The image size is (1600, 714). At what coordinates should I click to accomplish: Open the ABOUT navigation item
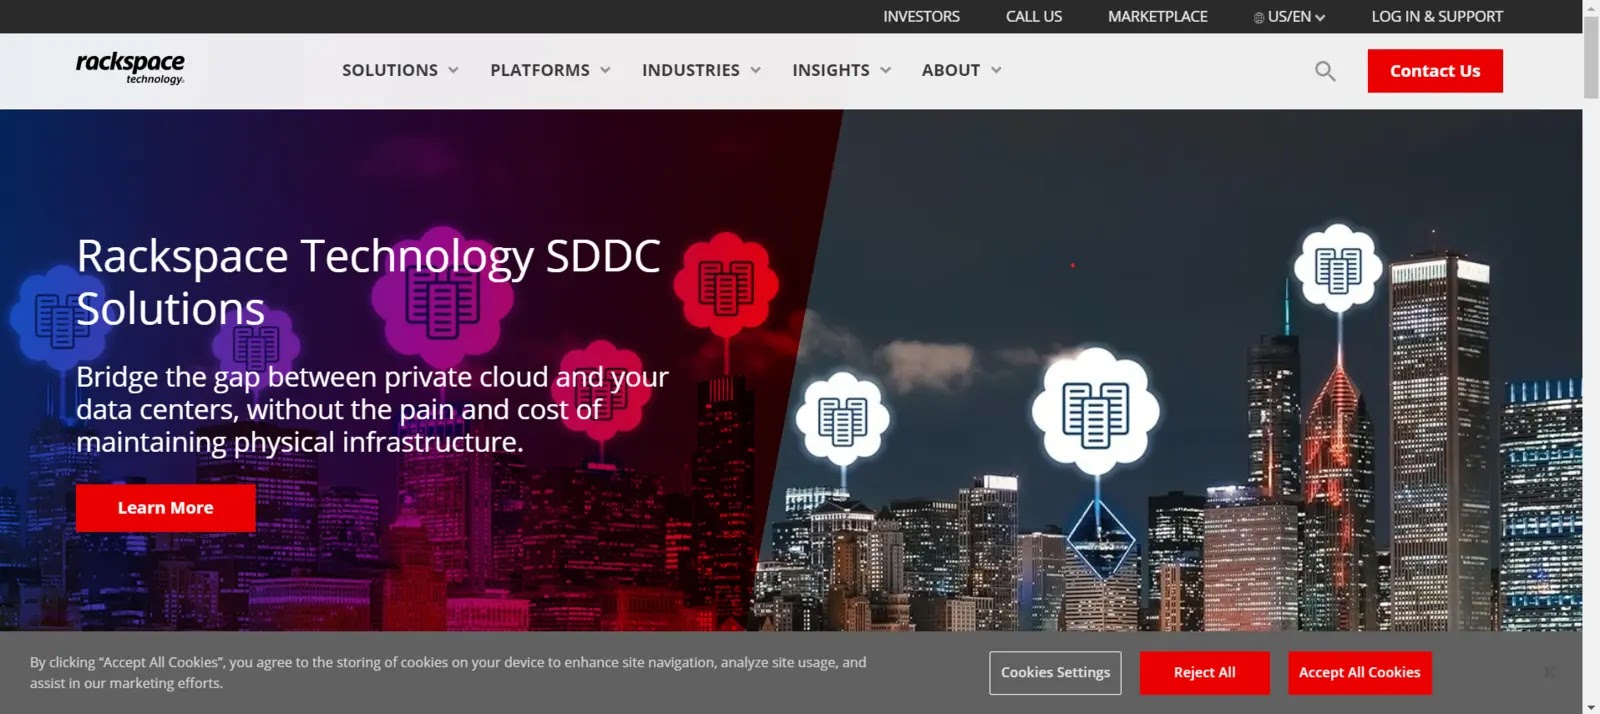951,70
